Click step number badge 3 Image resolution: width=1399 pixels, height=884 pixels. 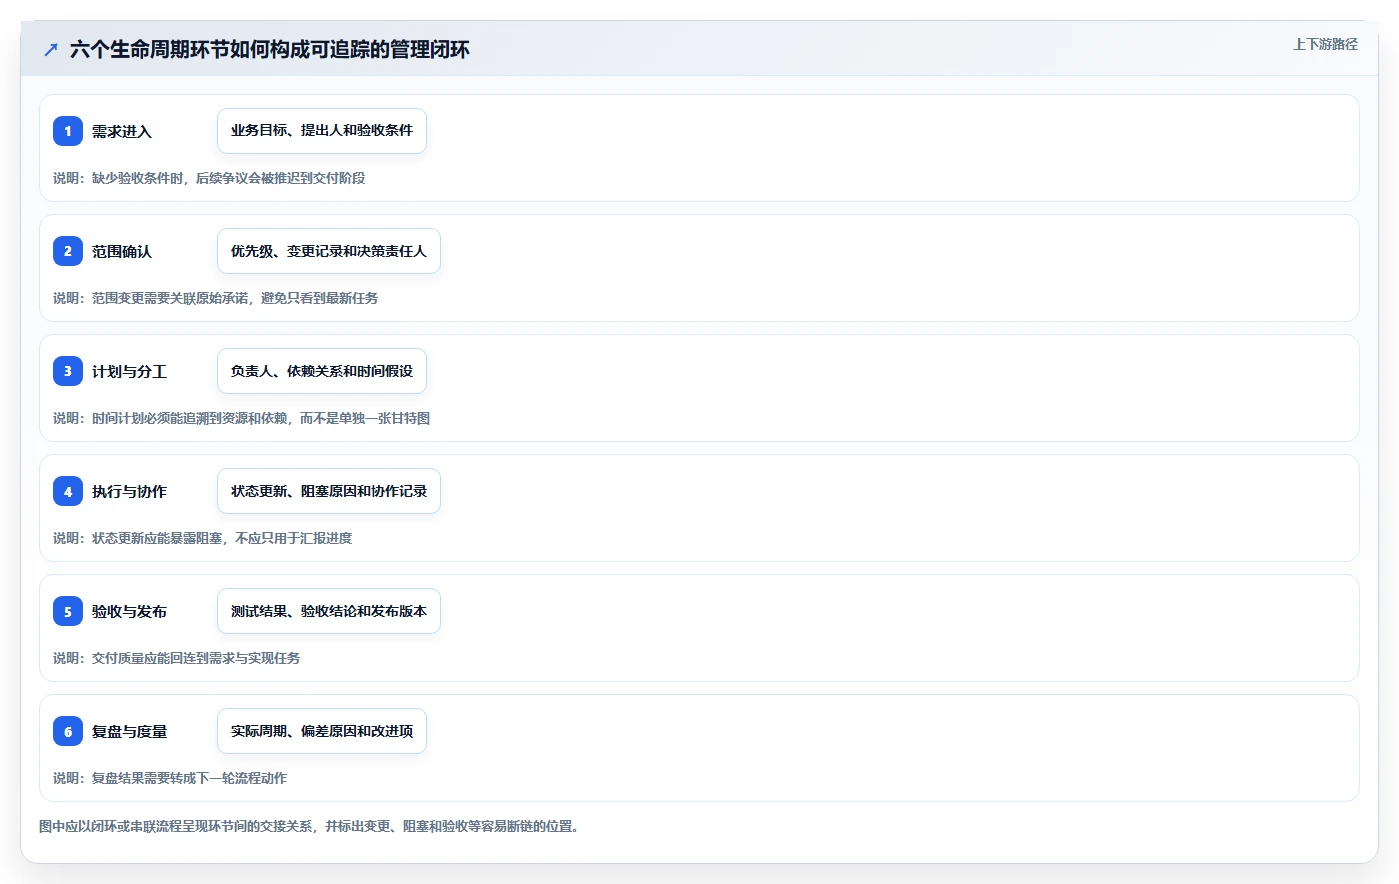[x=68, y=371]
